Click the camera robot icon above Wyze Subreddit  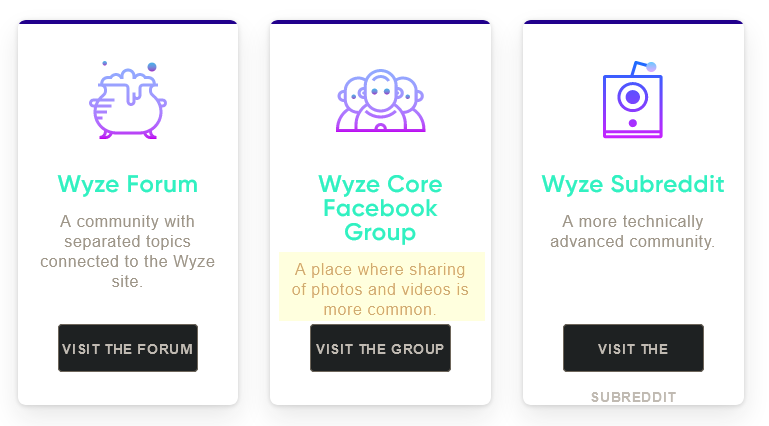pyautogui.click(x=632, y=100)
